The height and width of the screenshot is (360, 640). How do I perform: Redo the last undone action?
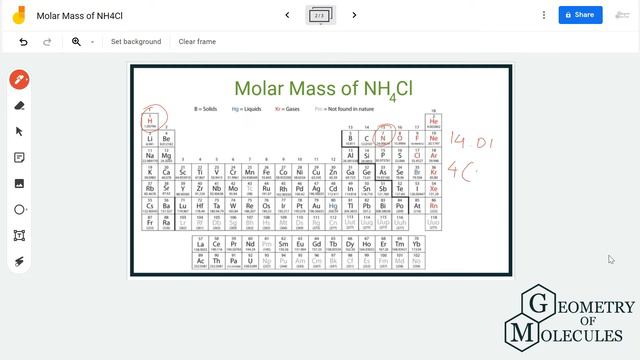[47, 42]
